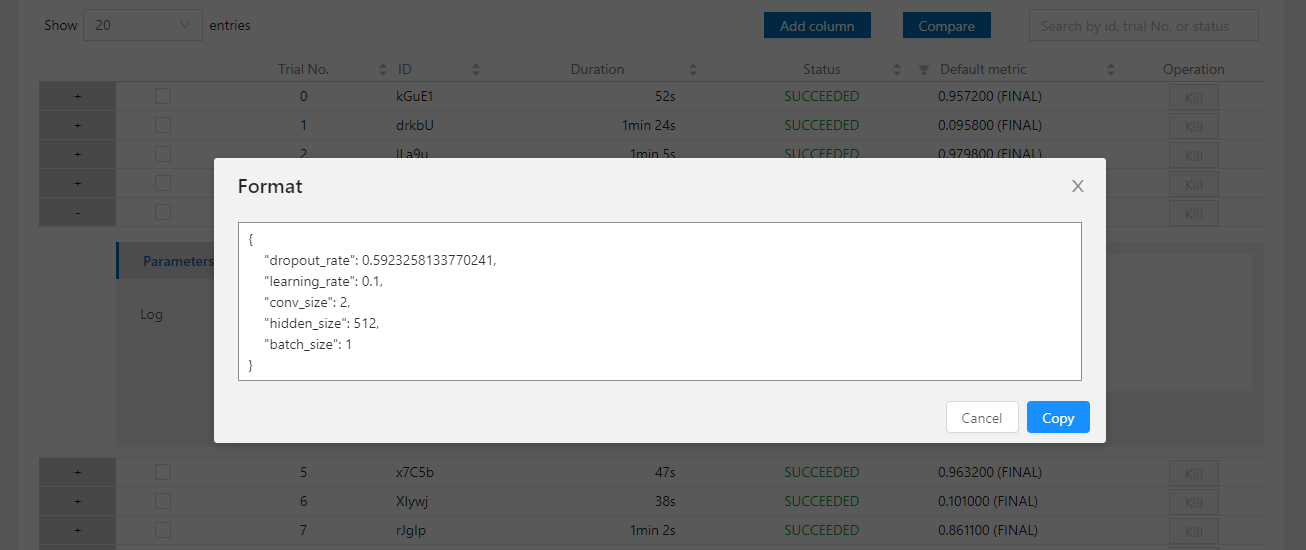The width and height of the screenshot is (1306, 550).
Task: Open the Log tab
Action: click(x=151, y=314)
